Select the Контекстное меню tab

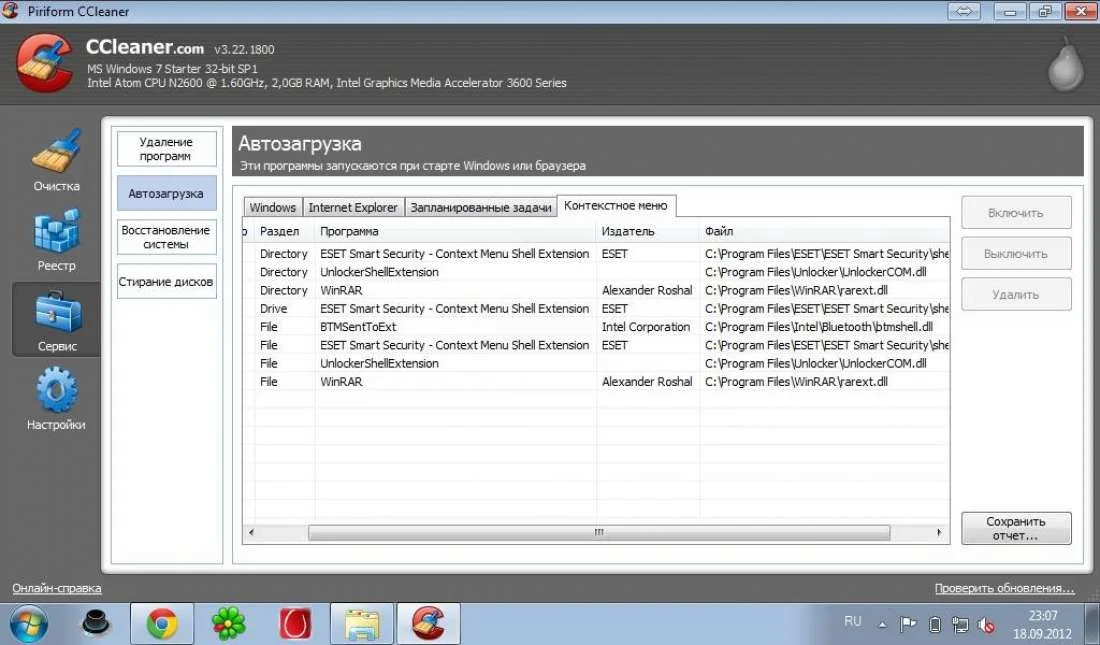(x=616, y=205)
